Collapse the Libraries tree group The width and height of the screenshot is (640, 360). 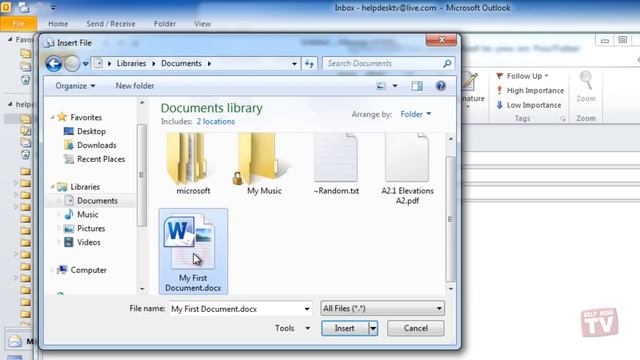[x=52, y=187]
